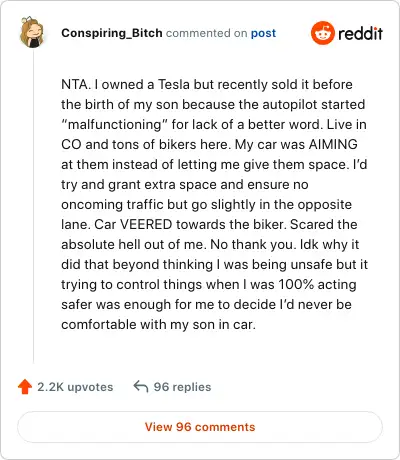Click the word AIMING in the comment

pyautogui.click(x=333, y=145)
